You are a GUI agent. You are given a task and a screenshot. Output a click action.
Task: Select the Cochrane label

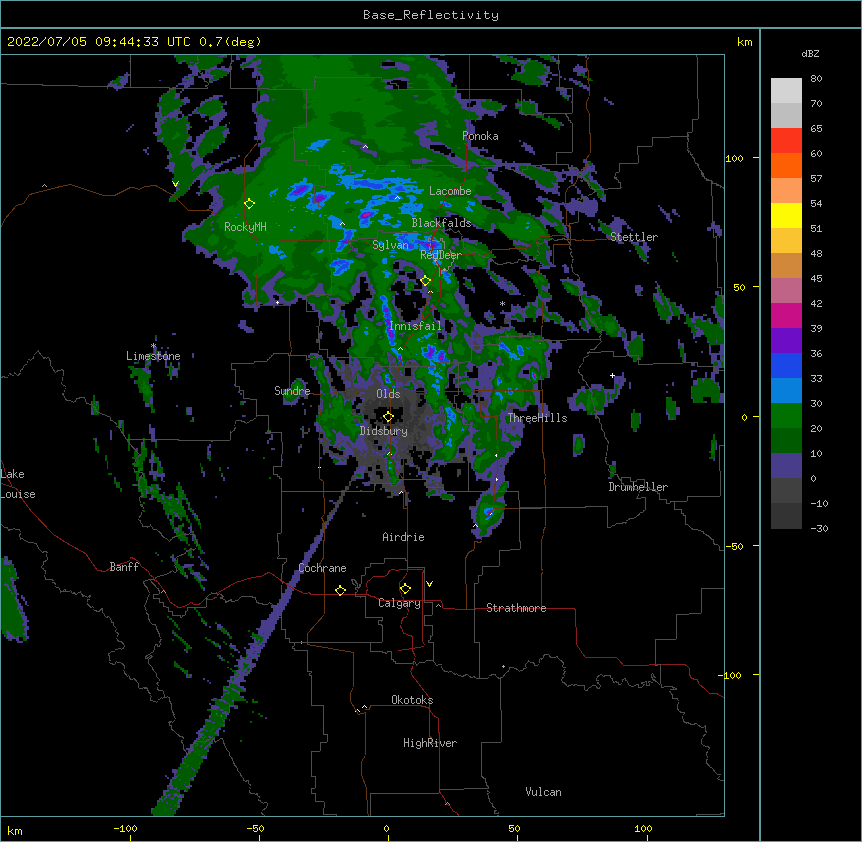323,568
